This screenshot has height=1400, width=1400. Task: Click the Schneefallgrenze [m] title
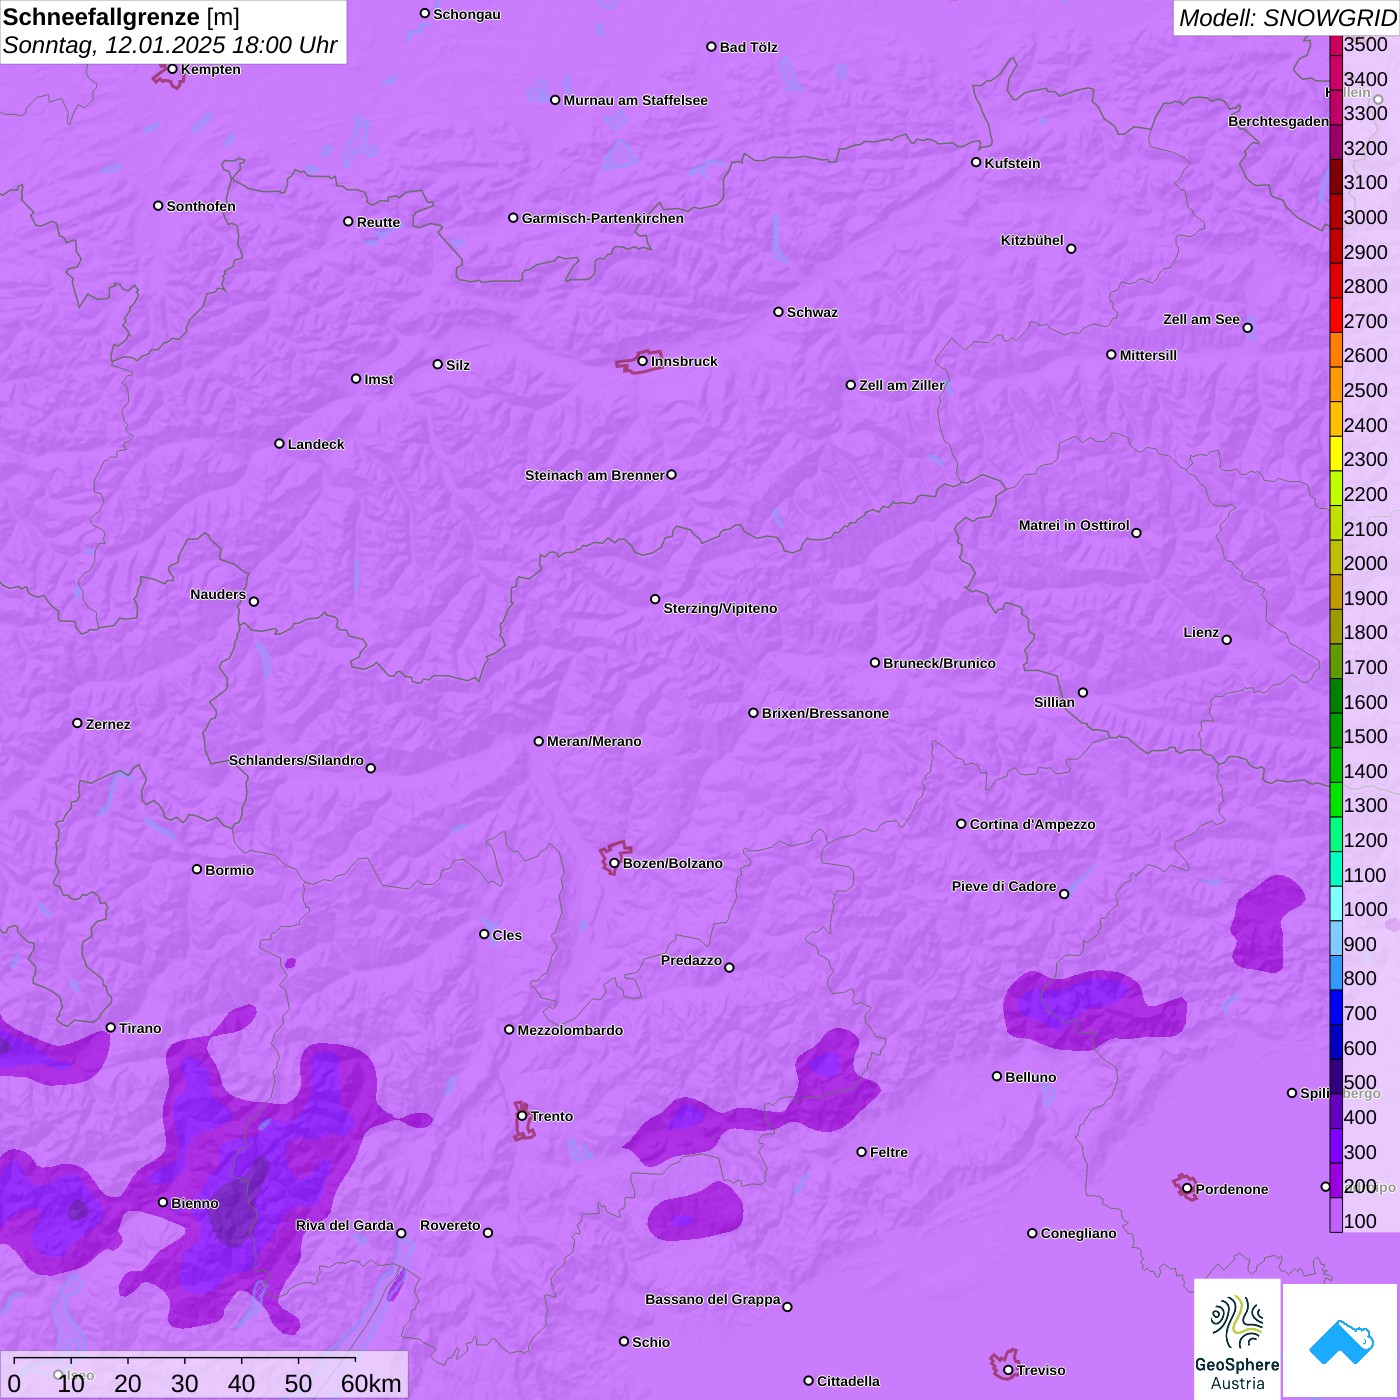[121, 17]
